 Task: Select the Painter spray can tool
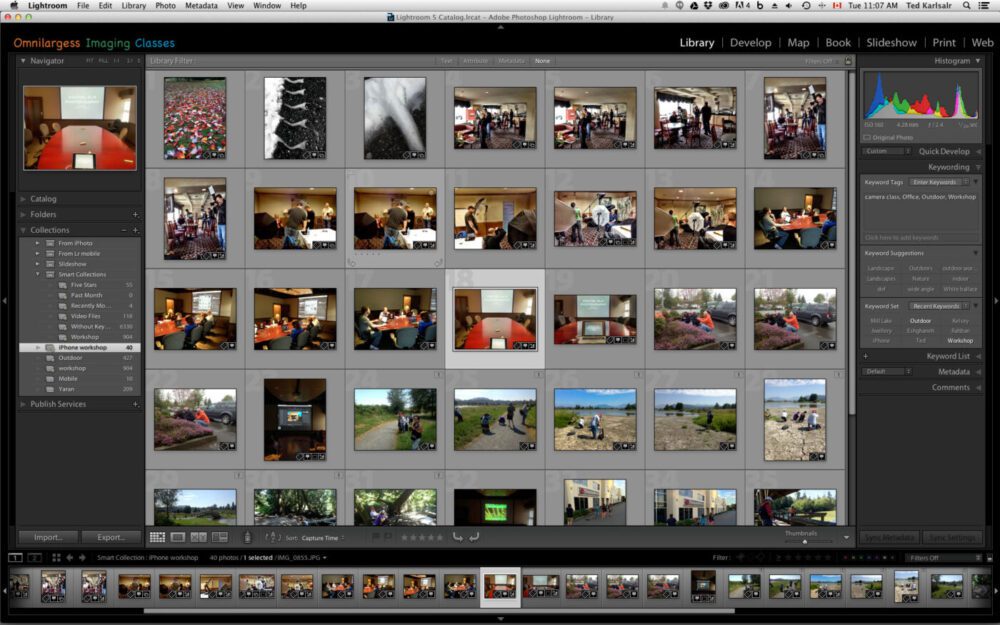pos(247,538)
